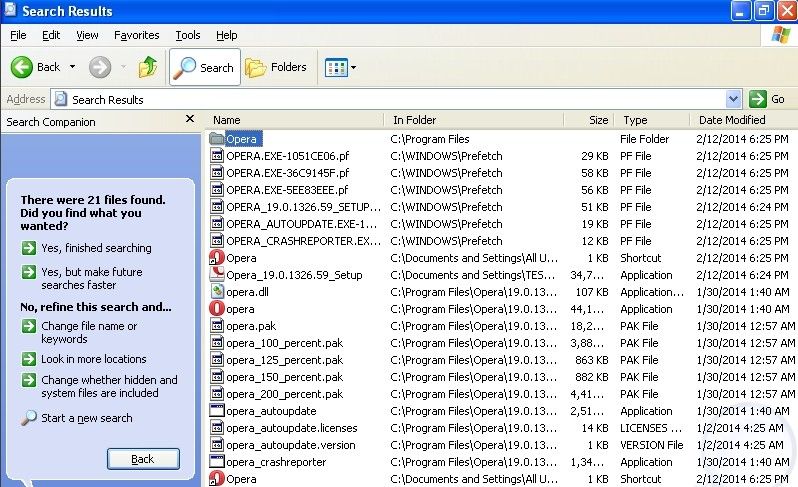Select opera_autoupdate.version file icon

click(x=217, y=445)
